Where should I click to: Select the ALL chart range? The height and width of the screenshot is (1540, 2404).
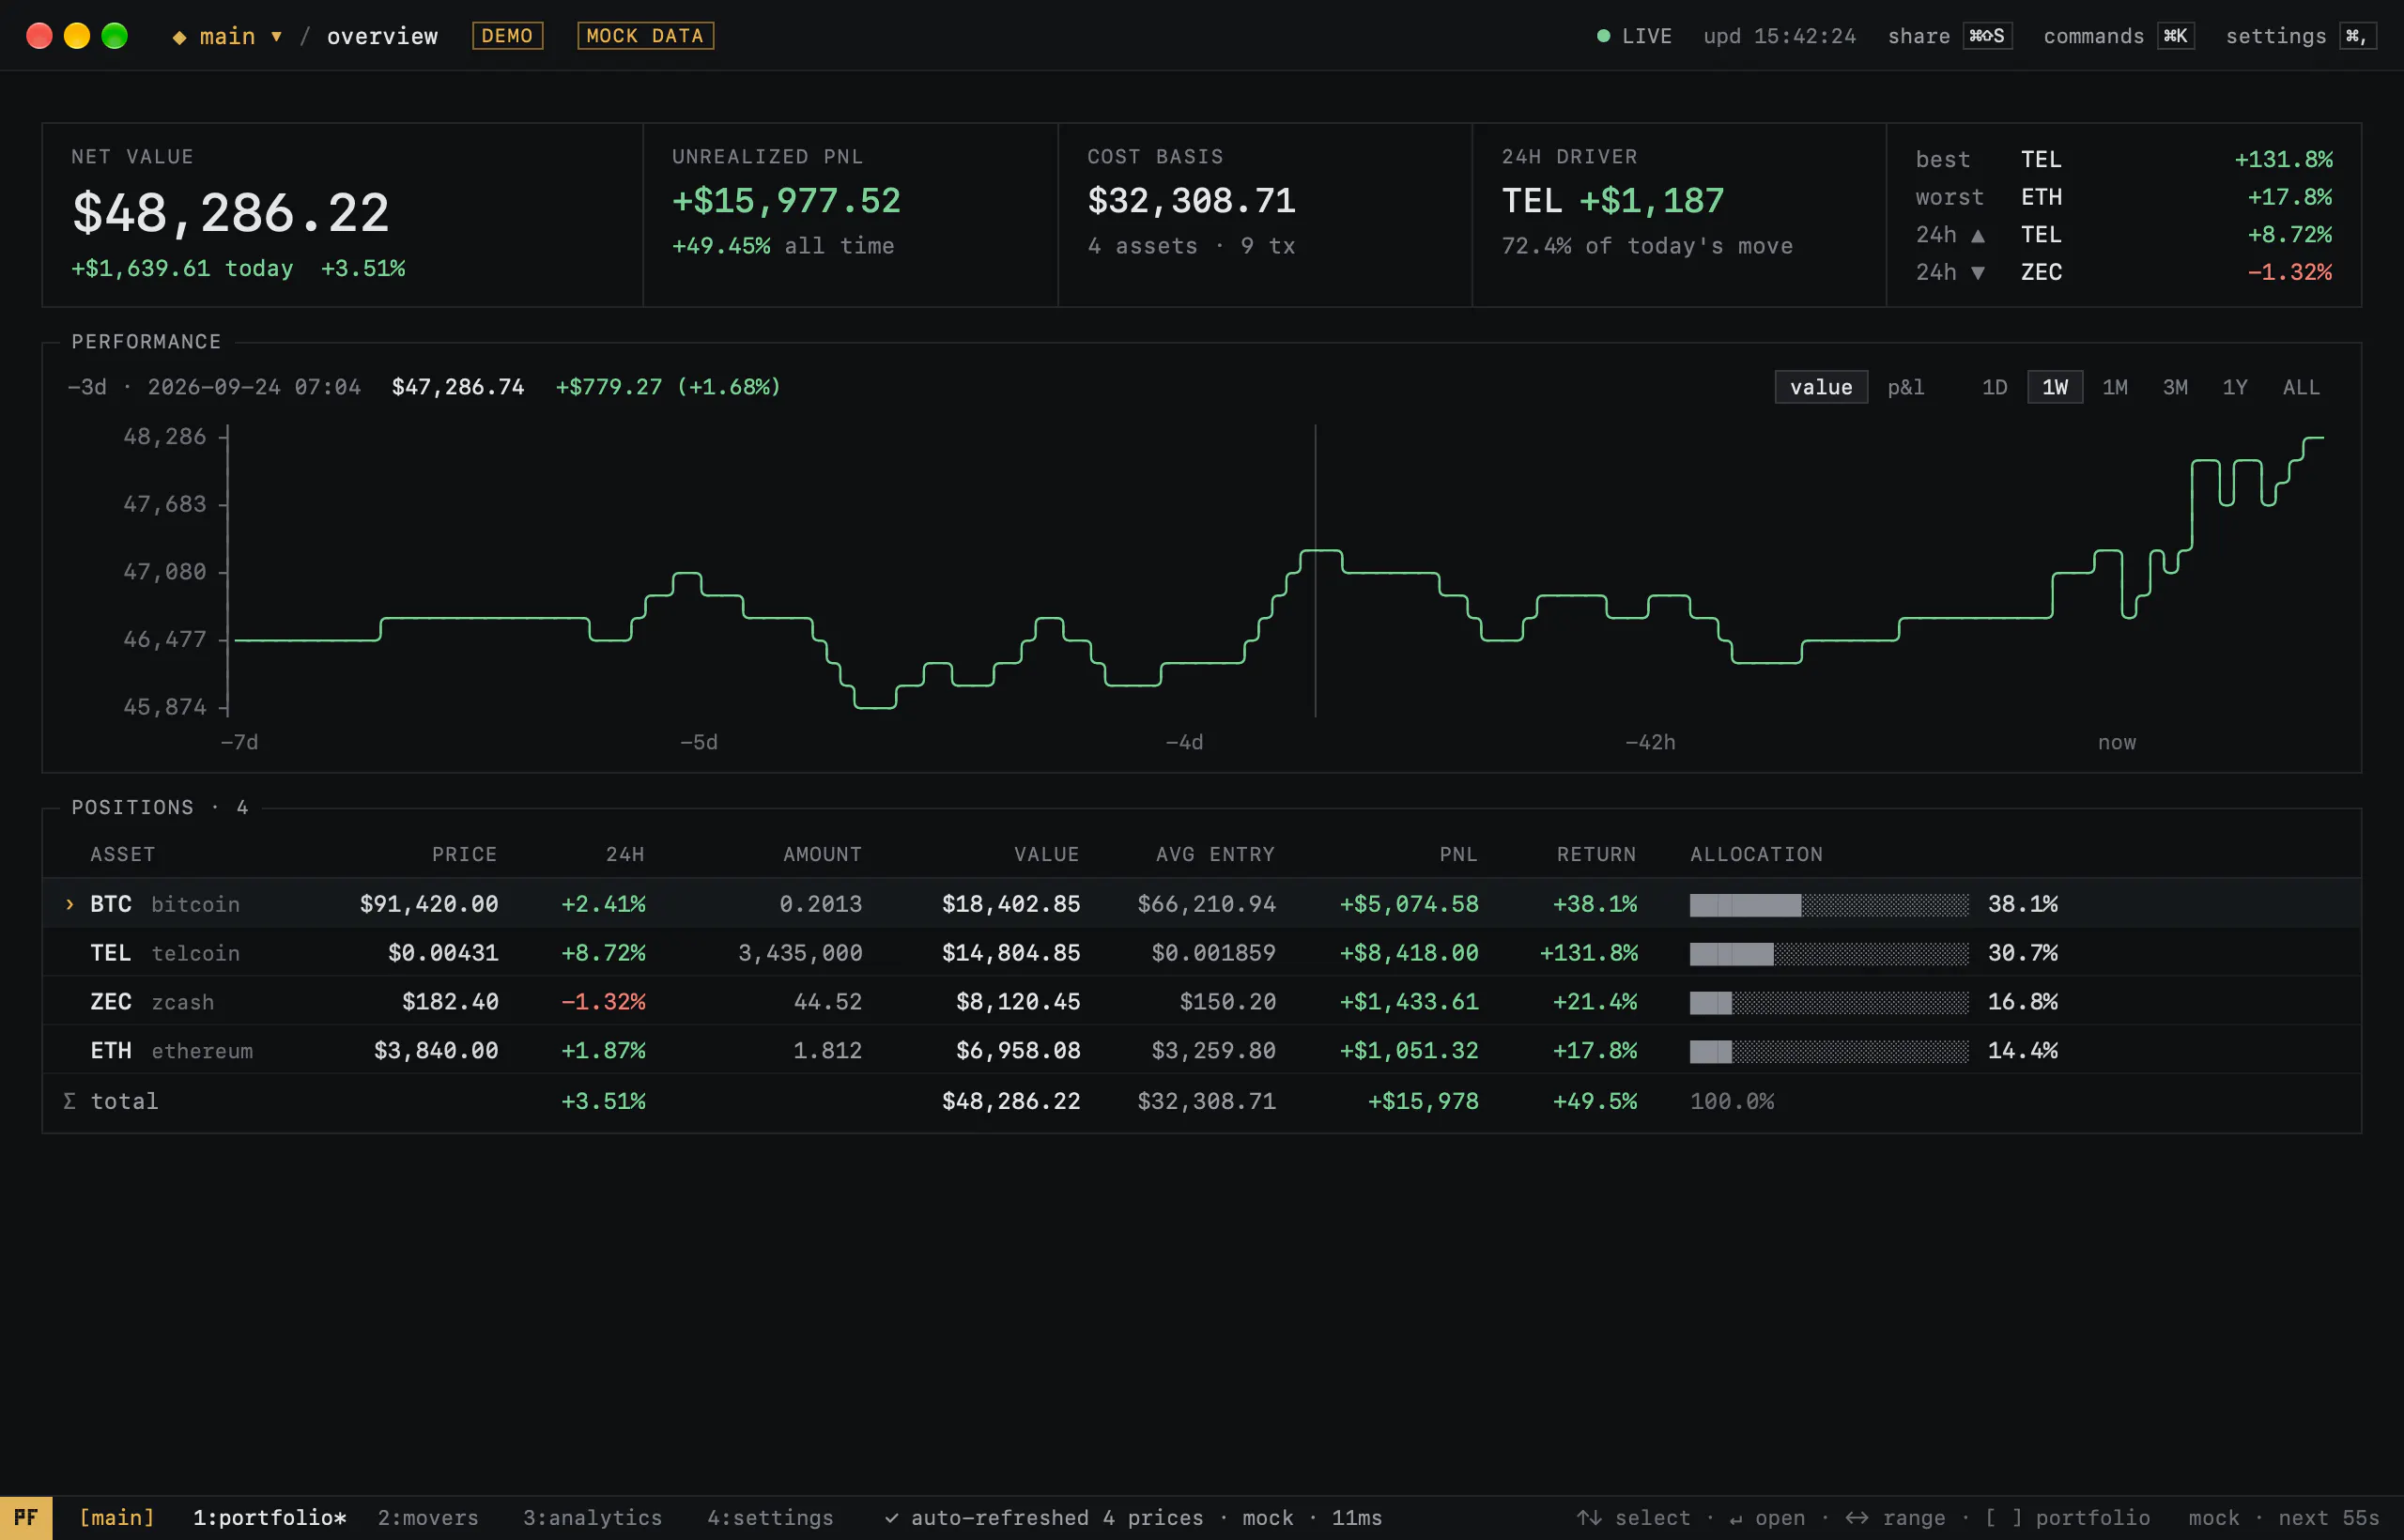coord(2300,387)
